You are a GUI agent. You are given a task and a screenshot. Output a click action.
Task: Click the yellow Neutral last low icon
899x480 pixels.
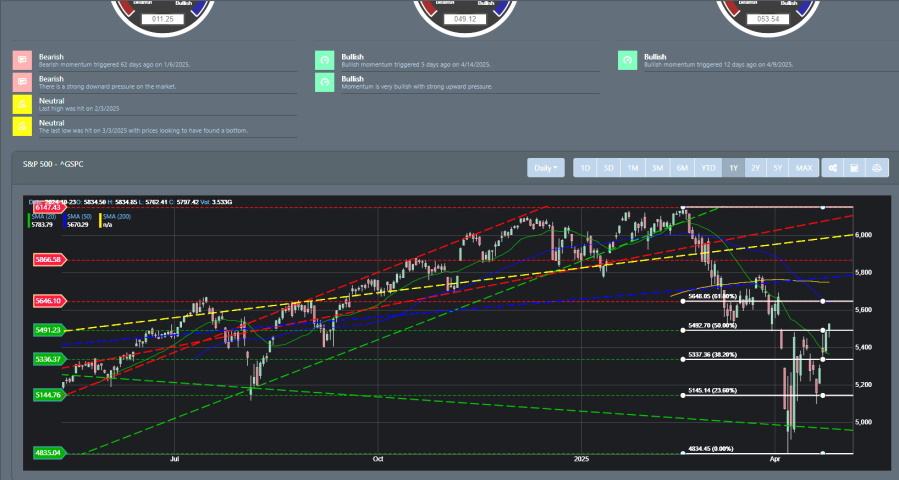[x=21, y=126]
